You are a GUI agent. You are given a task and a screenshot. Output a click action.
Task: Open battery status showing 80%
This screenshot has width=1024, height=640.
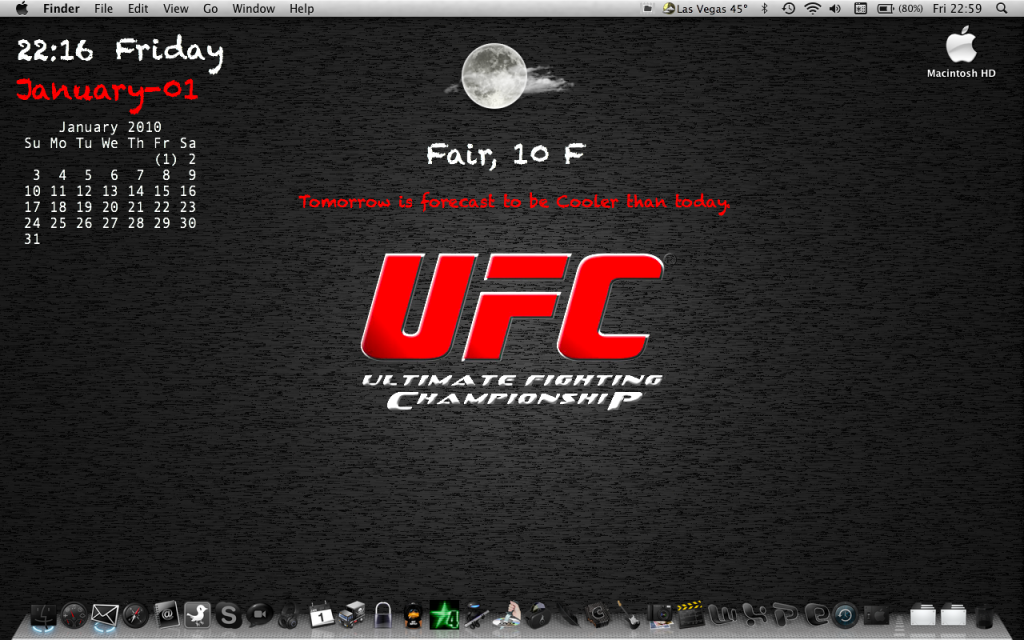tap(899, 8)
